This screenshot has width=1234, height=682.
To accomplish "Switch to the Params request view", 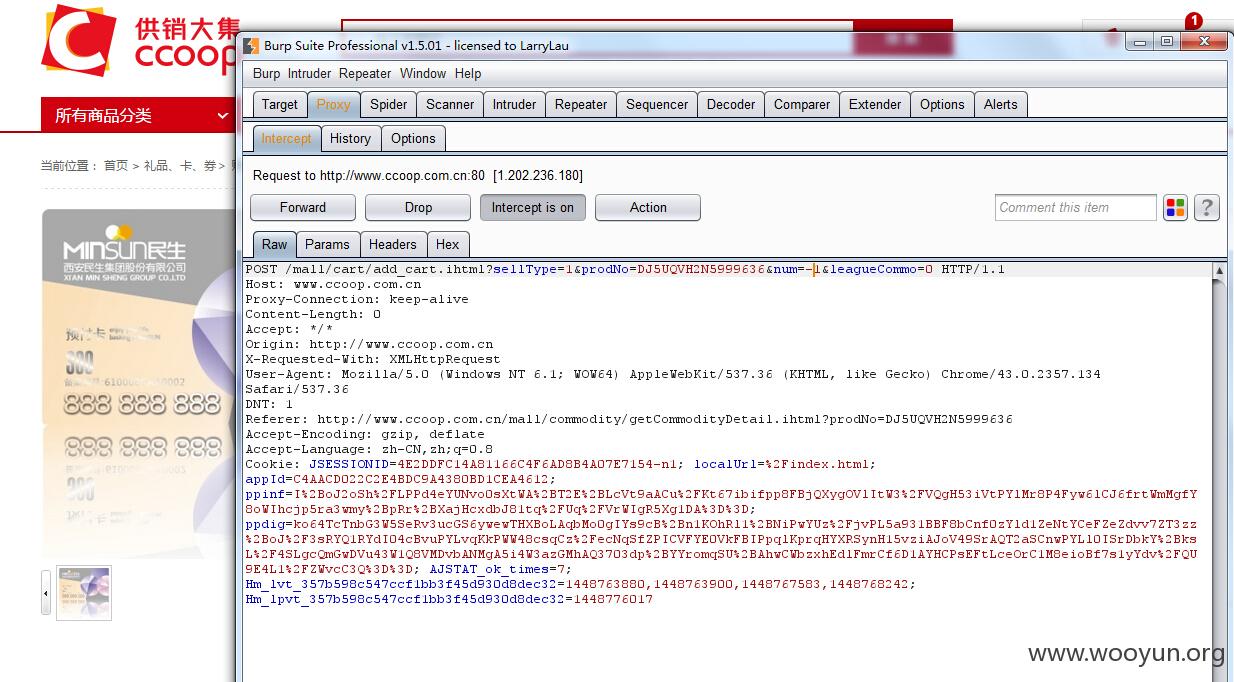I will [x=327, y=244].
